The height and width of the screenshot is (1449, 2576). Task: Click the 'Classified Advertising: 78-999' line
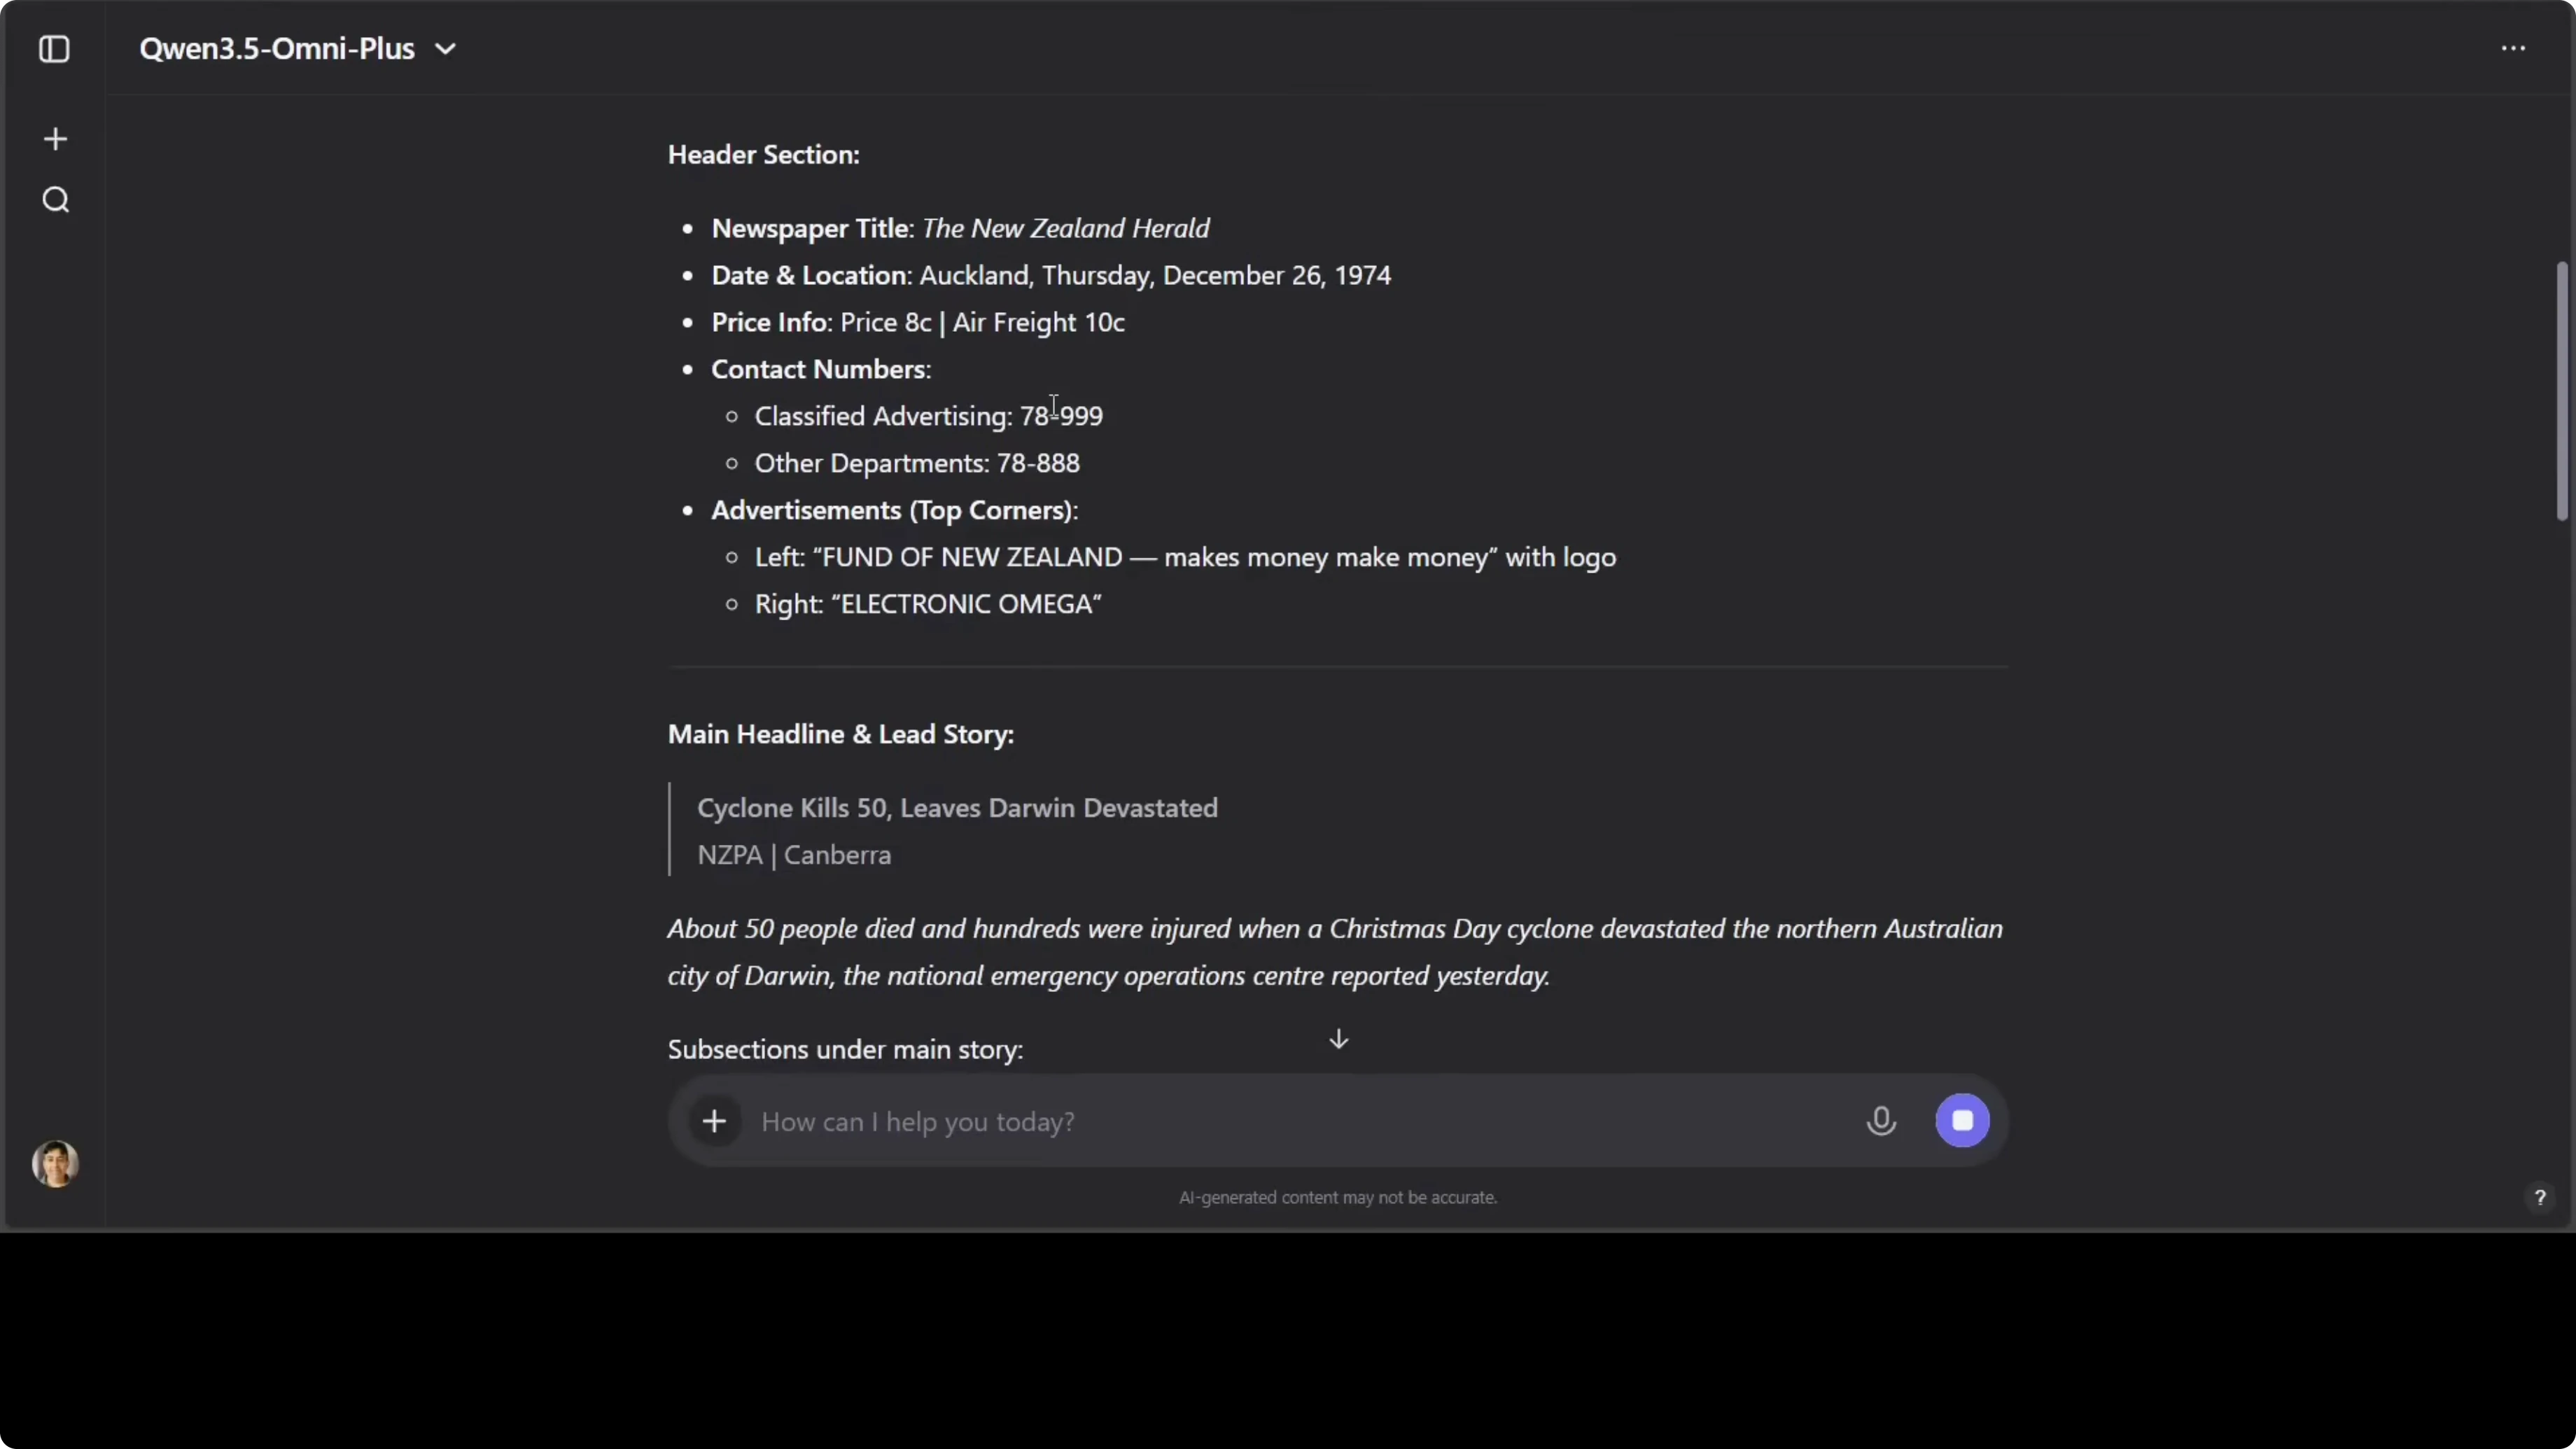(x=928, y=417)
